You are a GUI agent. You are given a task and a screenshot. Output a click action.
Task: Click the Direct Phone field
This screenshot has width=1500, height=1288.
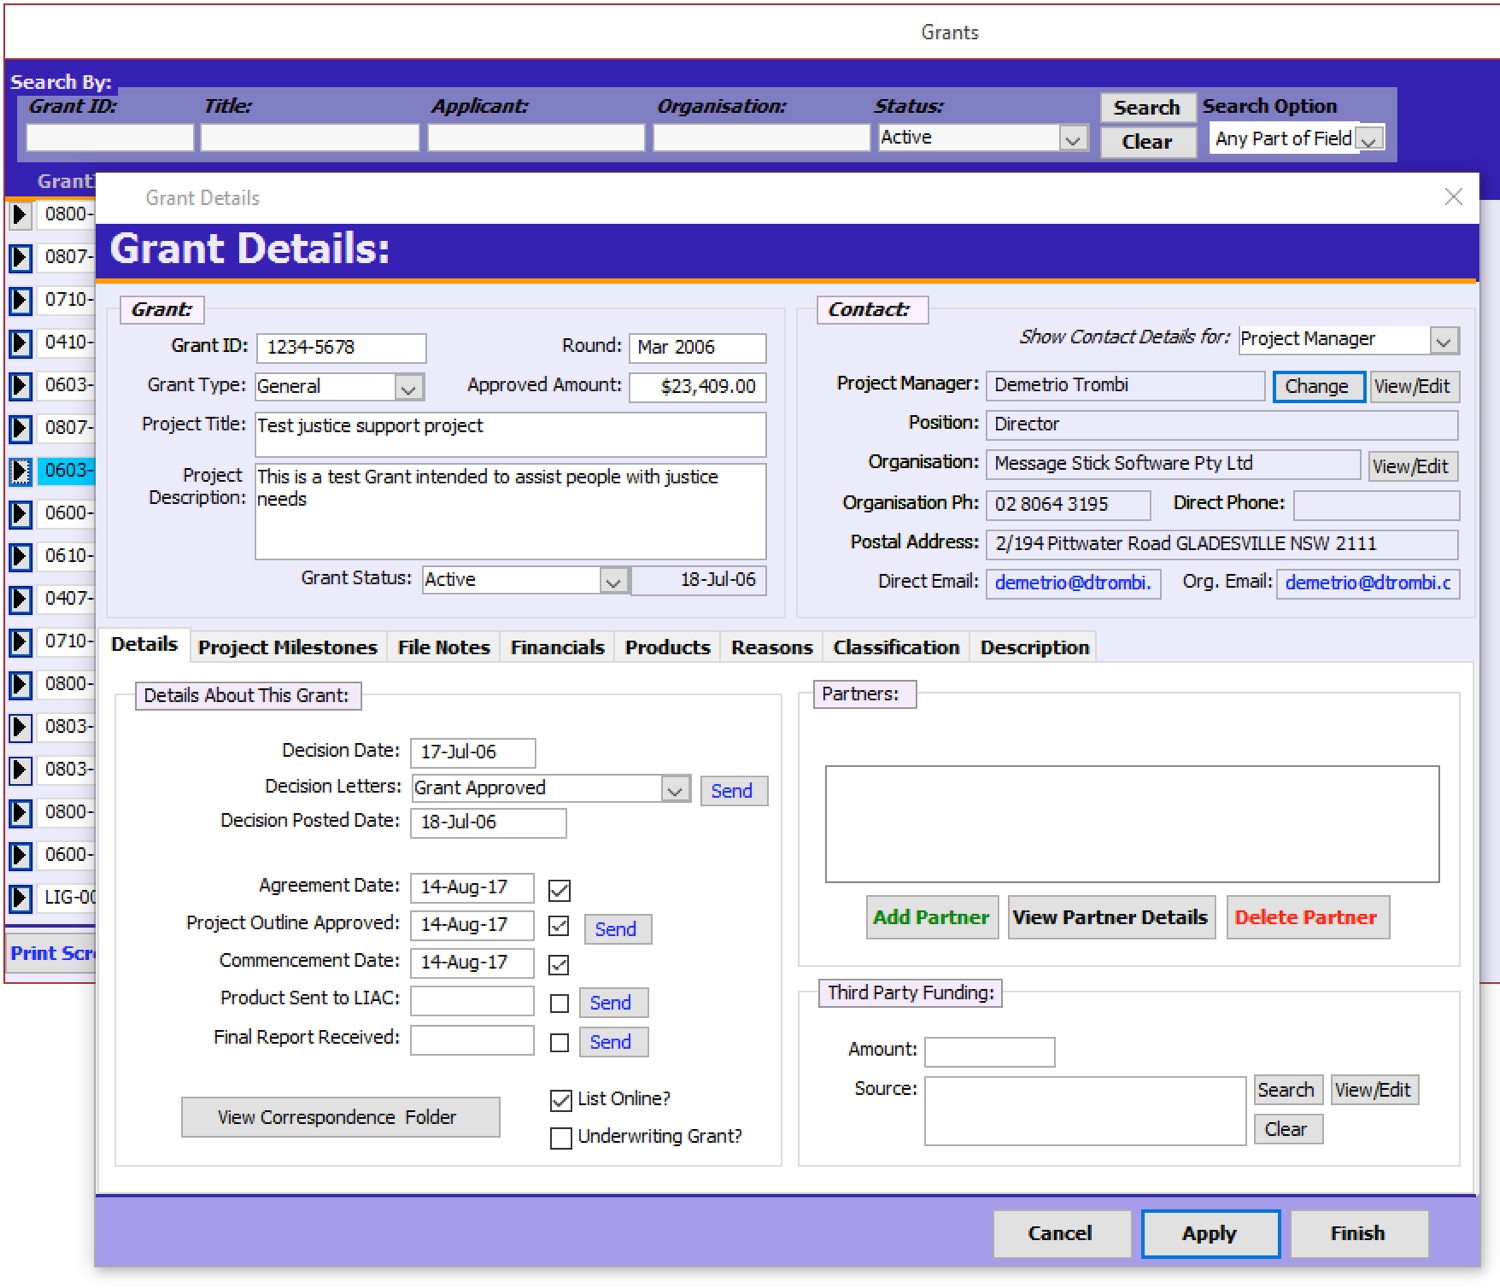(1376, 505)
